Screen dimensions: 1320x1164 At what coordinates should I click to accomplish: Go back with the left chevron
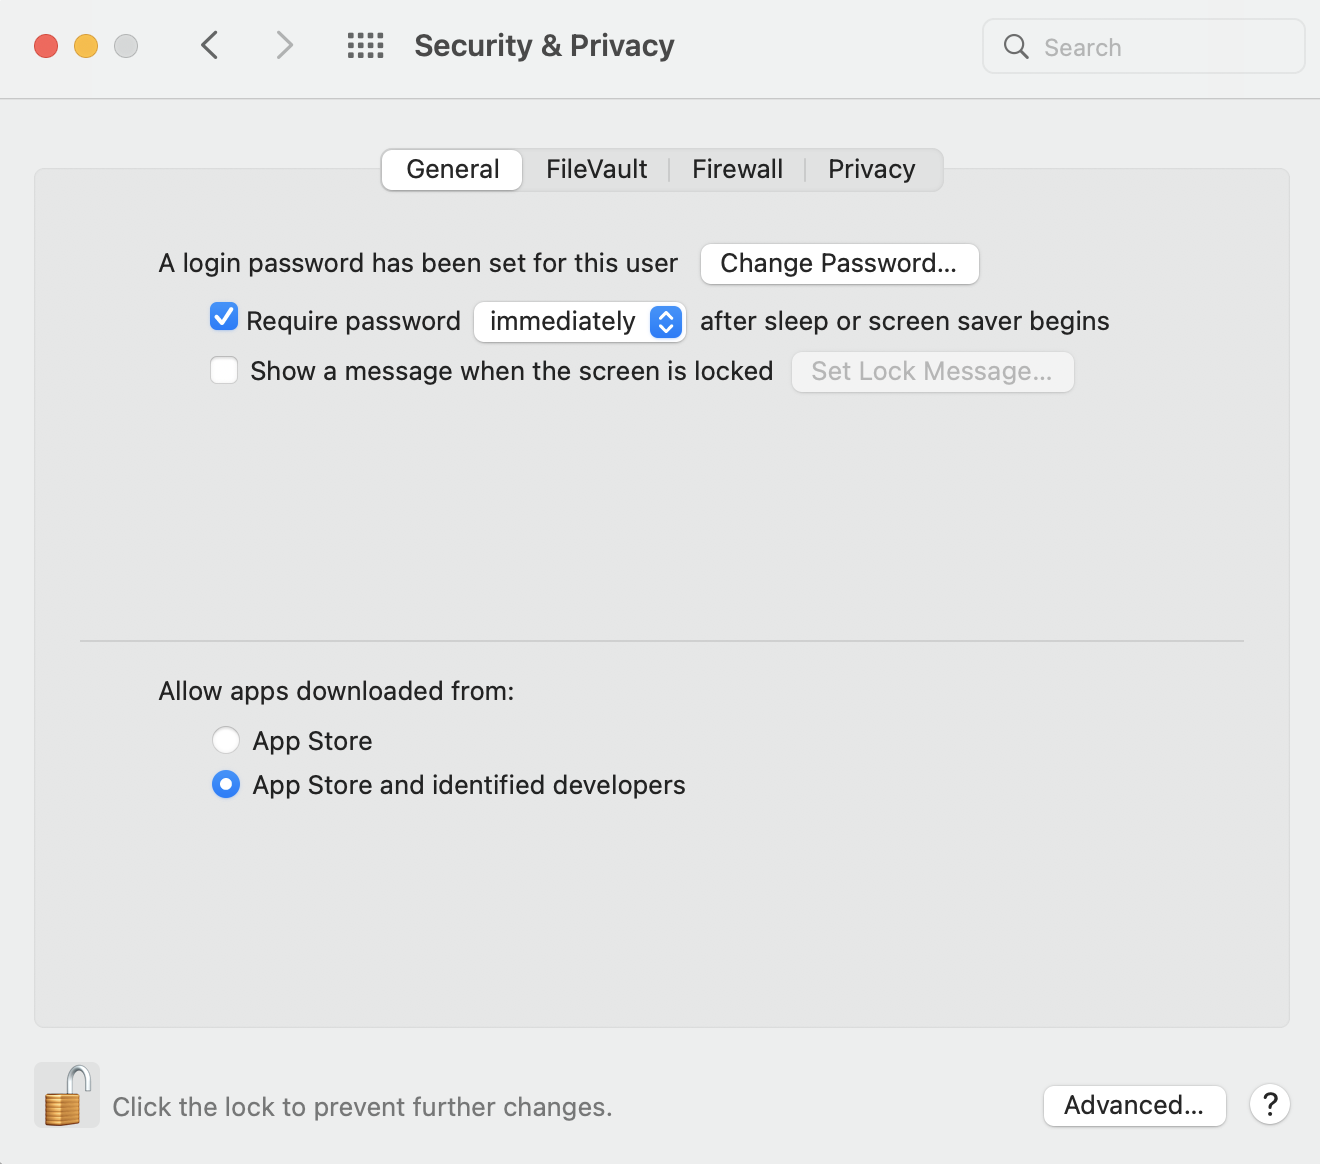click(x=209, y=45)
